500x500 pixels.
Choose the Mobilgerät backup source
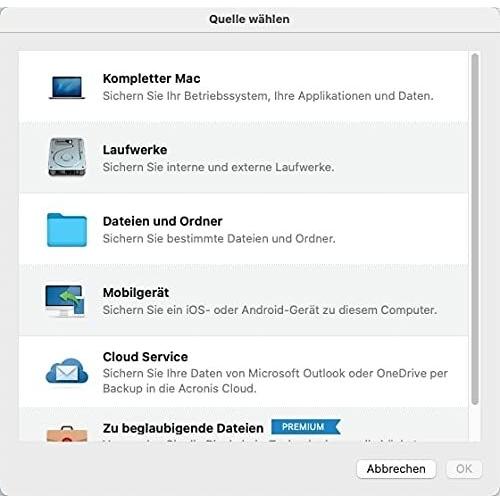click(x=243, y=300)
